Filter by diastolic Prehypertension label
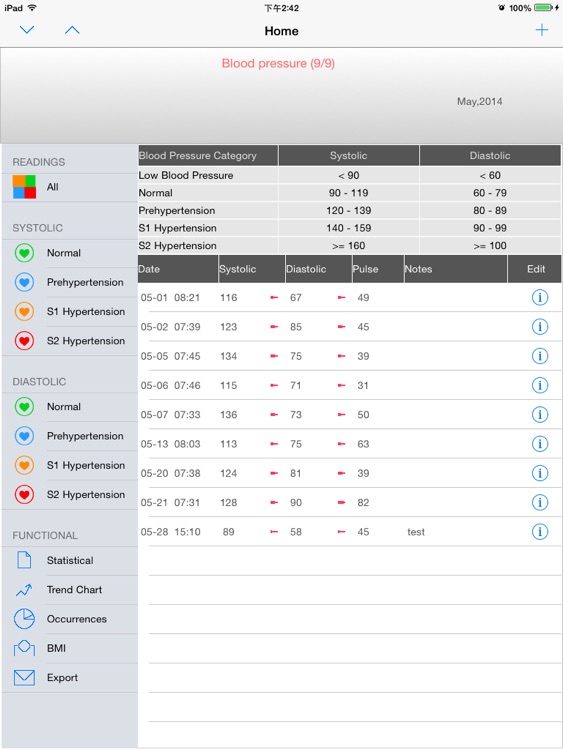Image resolution: width=563 pixels, height=750 pixels. 85,436
